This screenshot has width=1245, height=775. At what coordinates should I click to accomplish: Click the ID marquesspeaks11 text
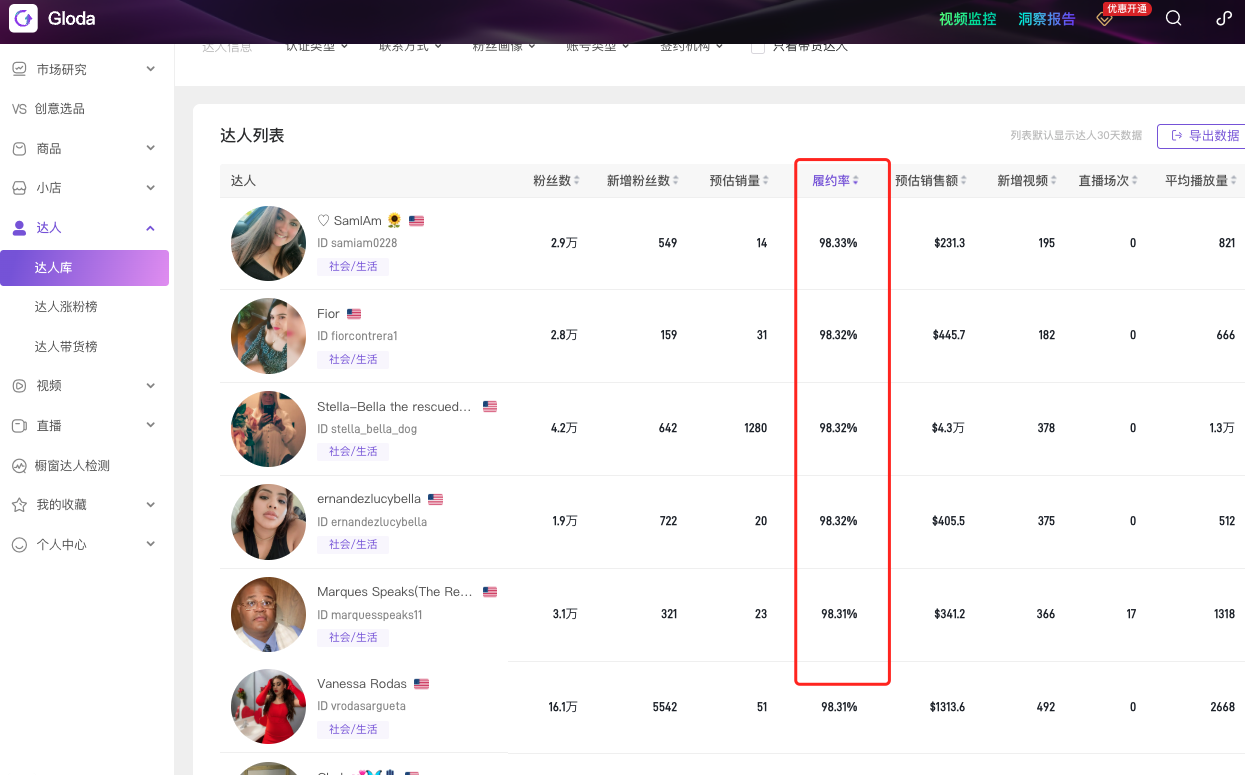[370, 615]
